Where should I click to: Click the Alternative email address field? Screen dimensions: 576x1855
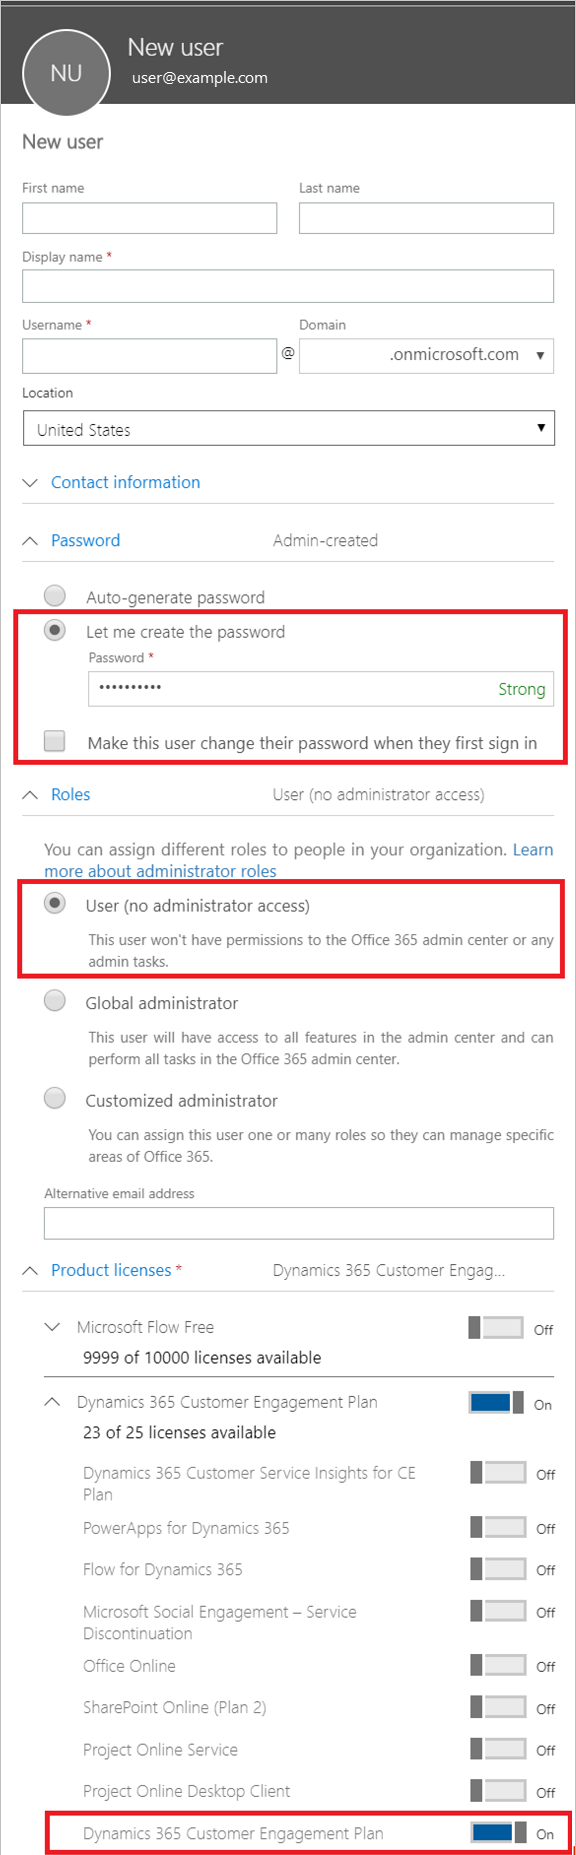click(299, 1223)
